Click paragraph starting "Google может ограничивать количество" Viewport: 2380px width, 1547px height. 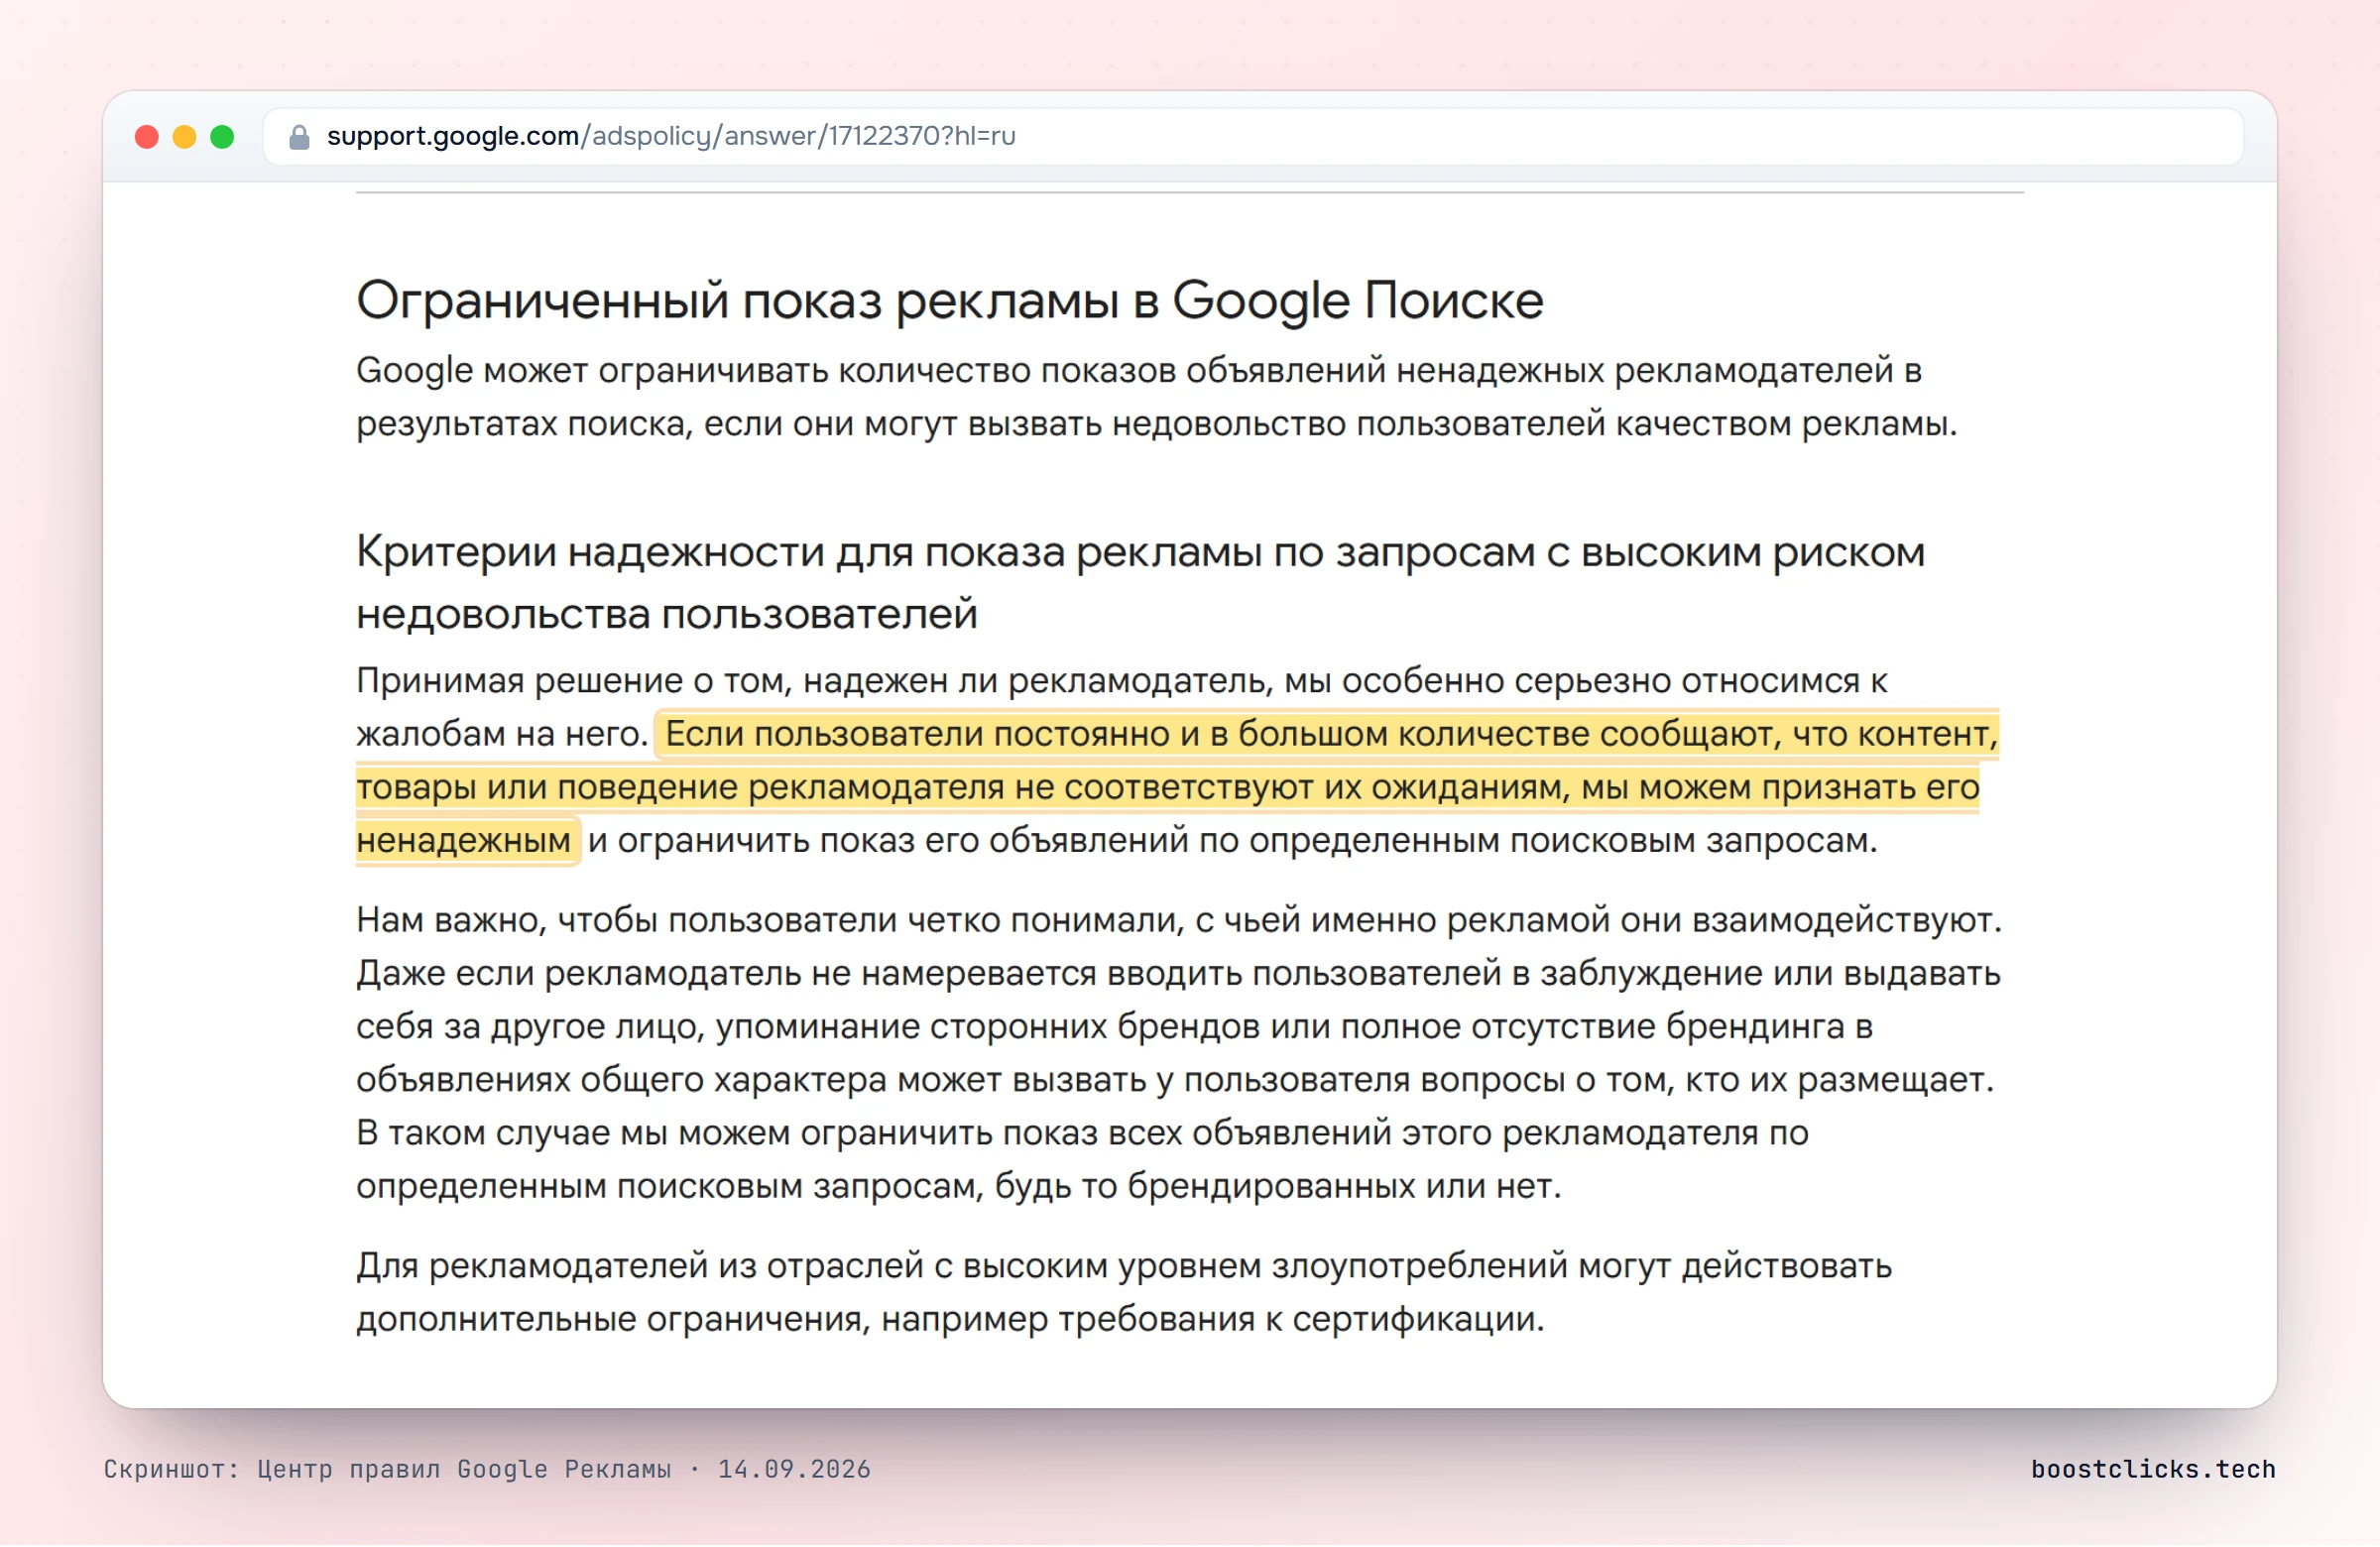(1157, 398)
